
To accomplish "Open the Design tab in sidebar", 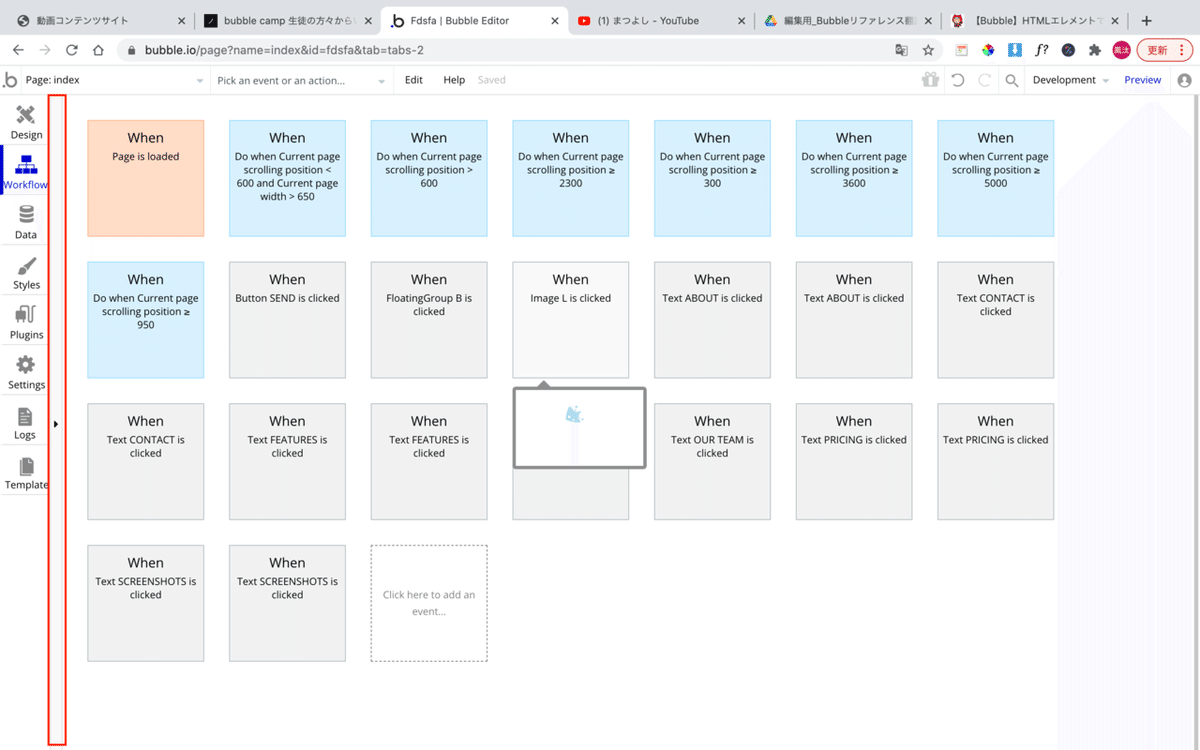I will pyautogui.click(x=26, y=122).
